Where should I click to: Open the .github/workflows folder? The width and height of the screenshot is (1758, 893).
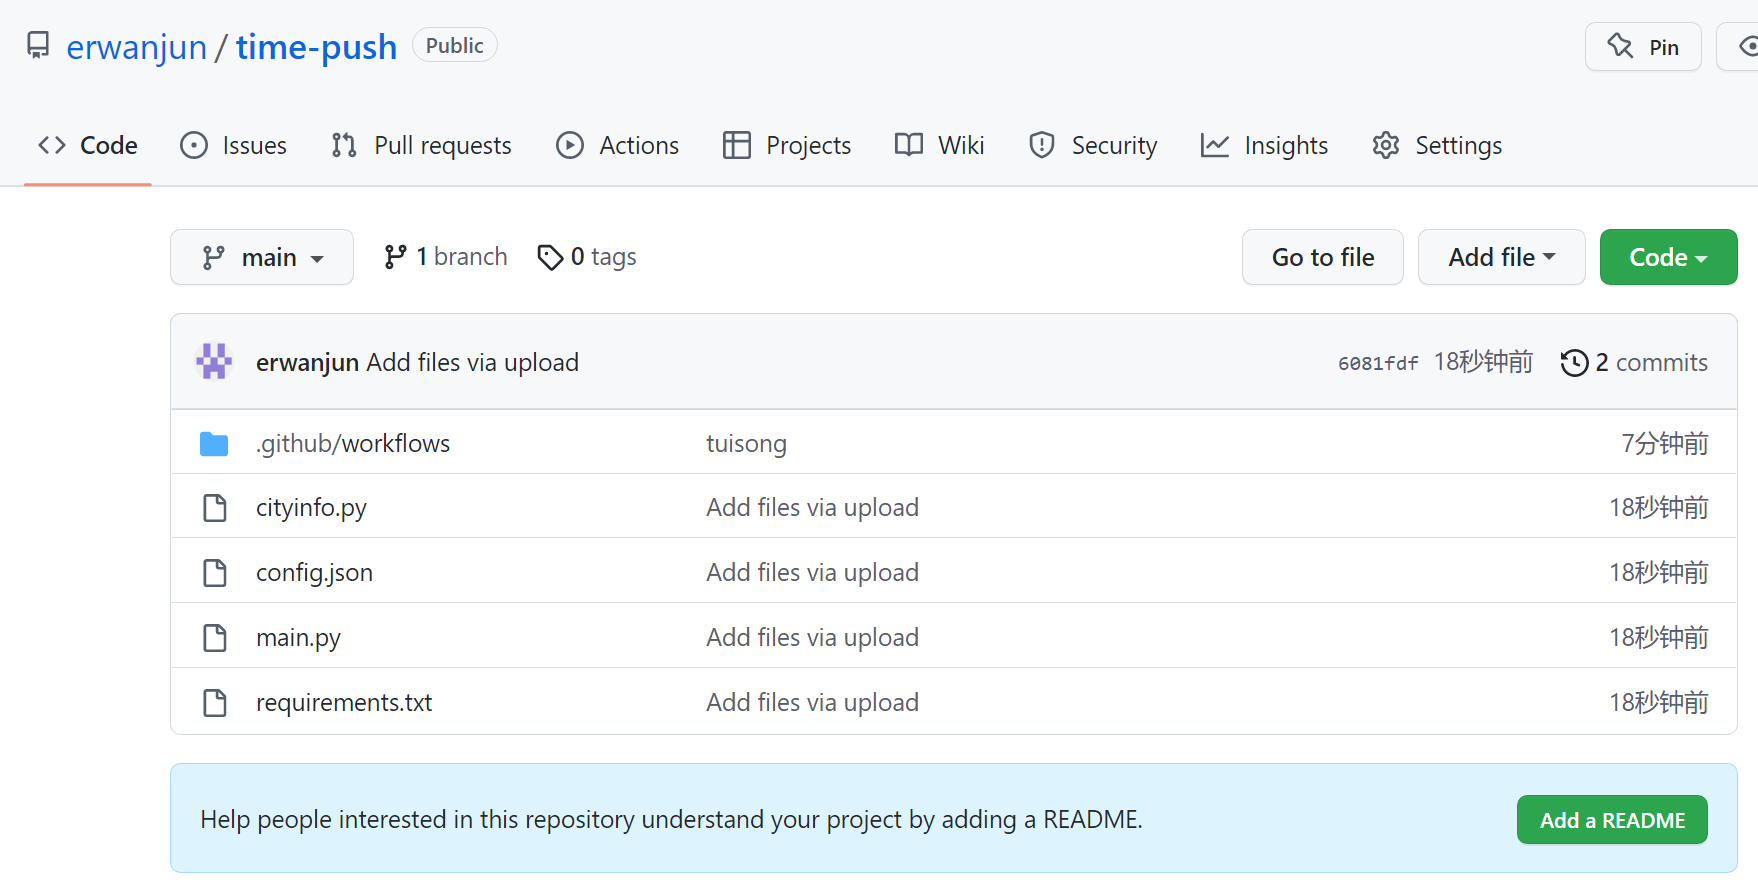tap(353, 443)
